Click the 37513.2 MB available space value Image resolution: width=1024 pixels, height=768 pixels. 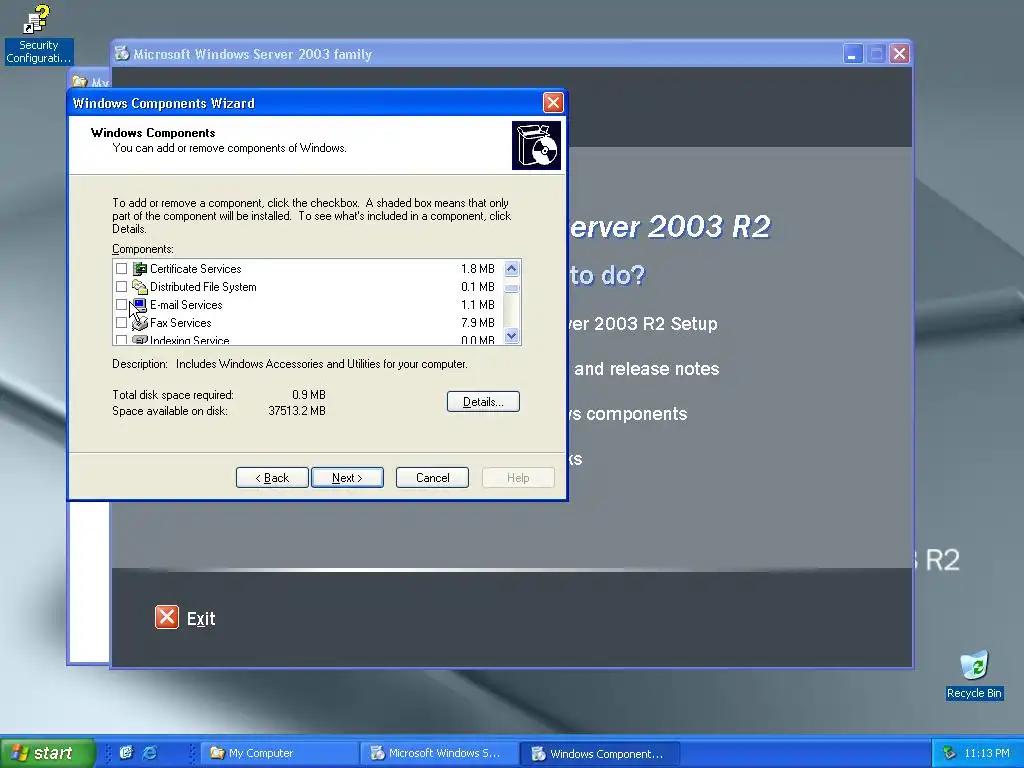click(x=297, y=411)
